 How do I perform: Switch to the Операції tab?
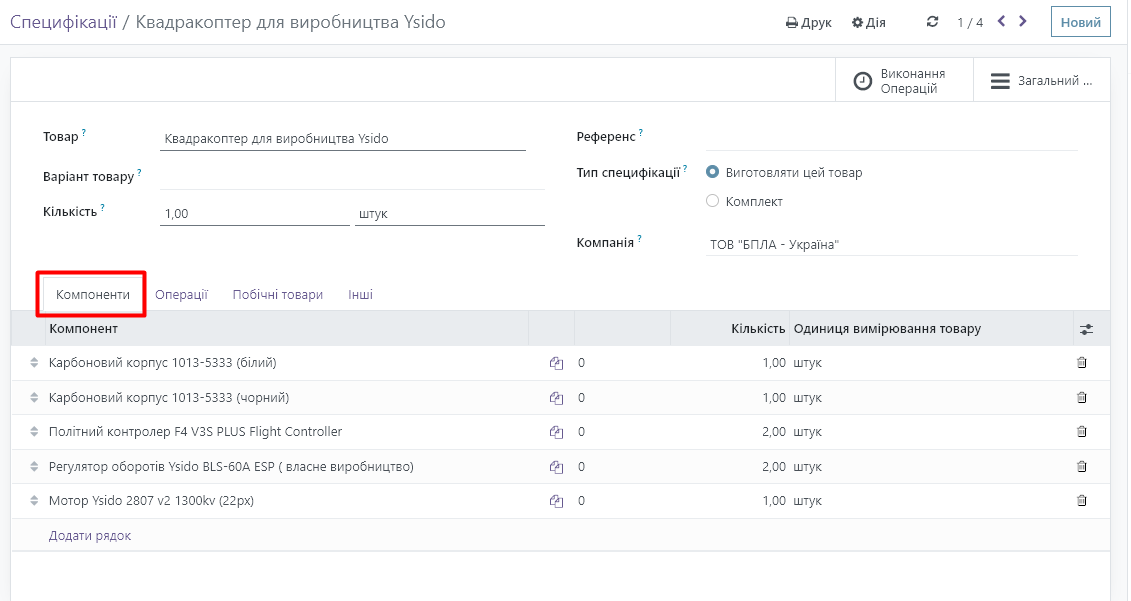(181, 295)
